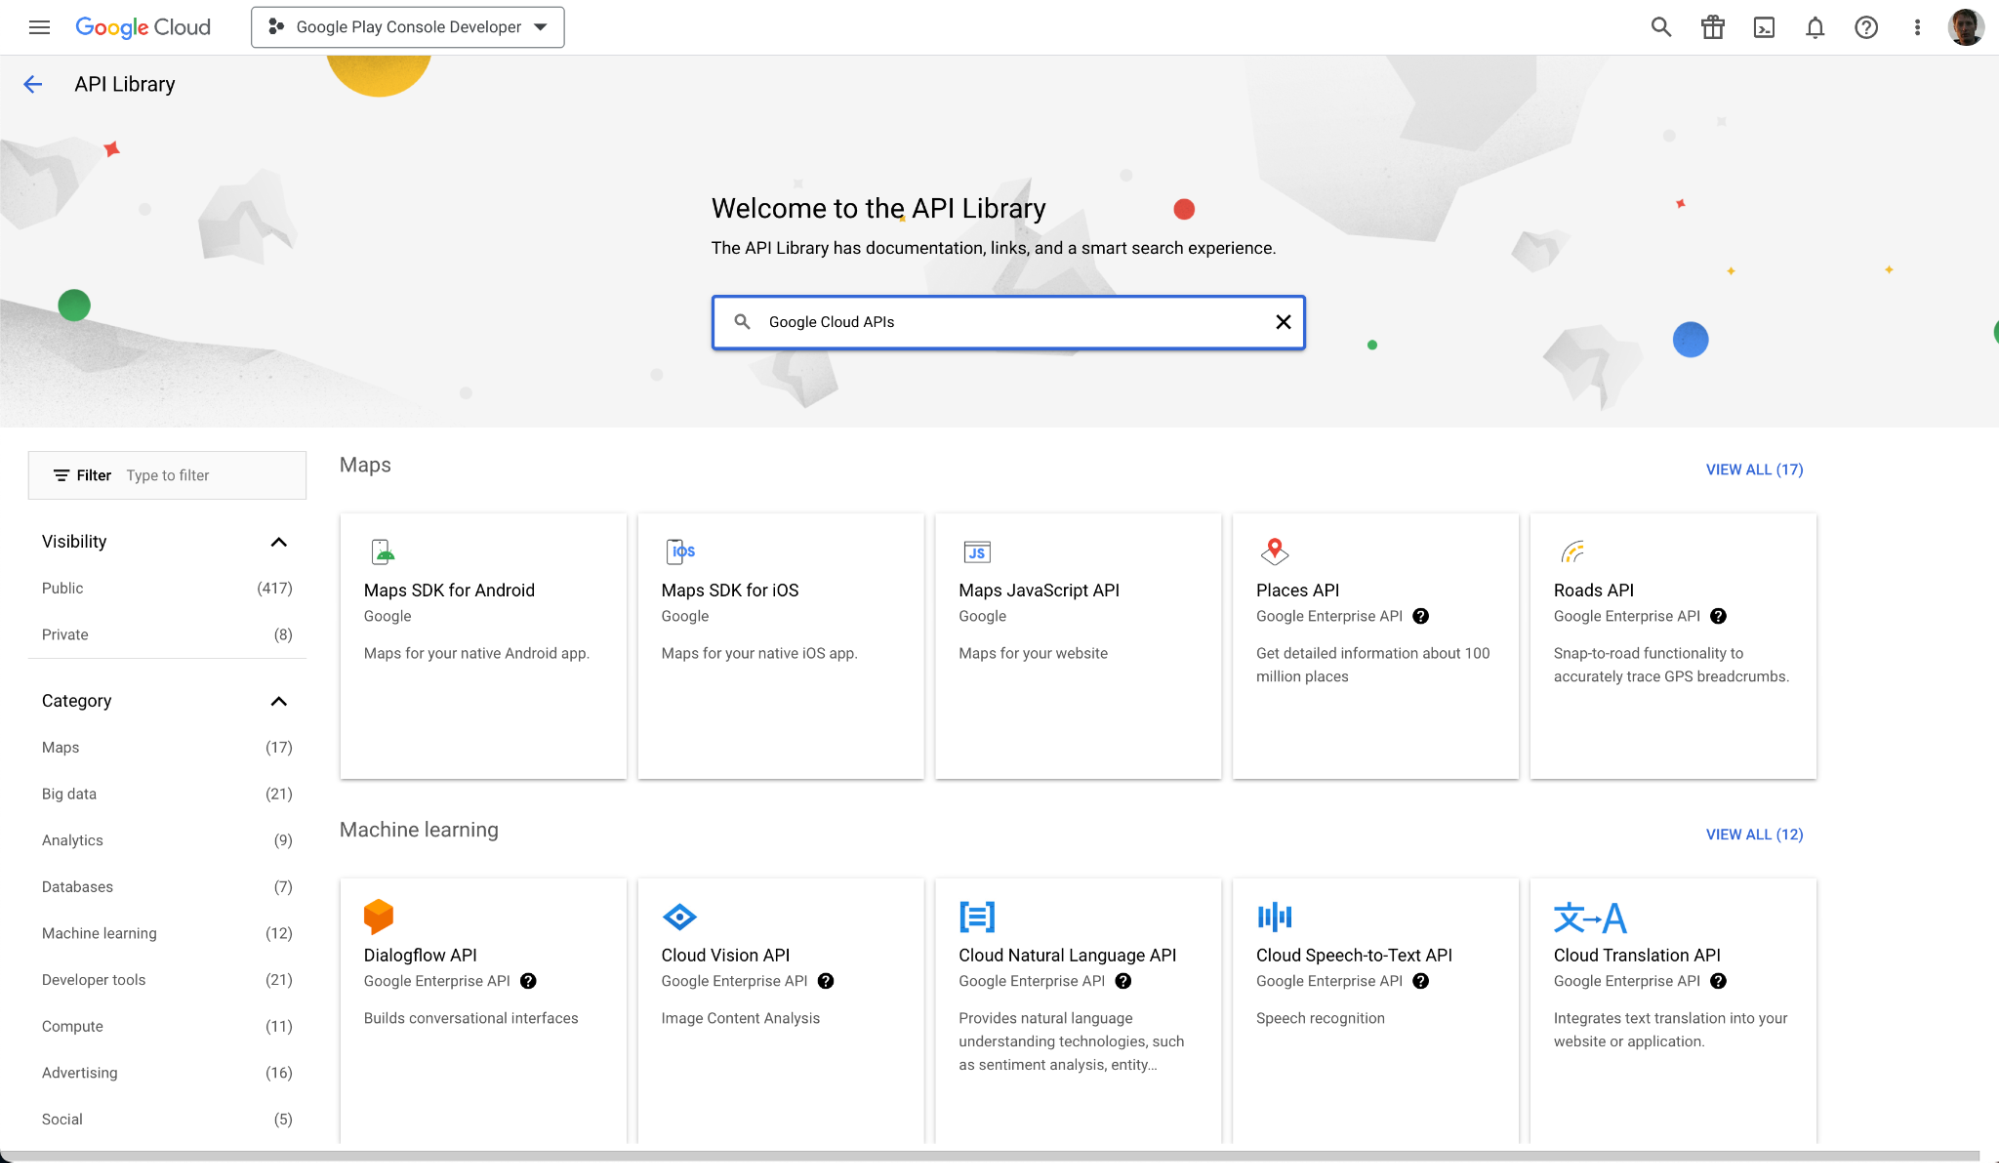
Task: Click the Cloud Vision API eye icon
Action: [x=679, y=916]
